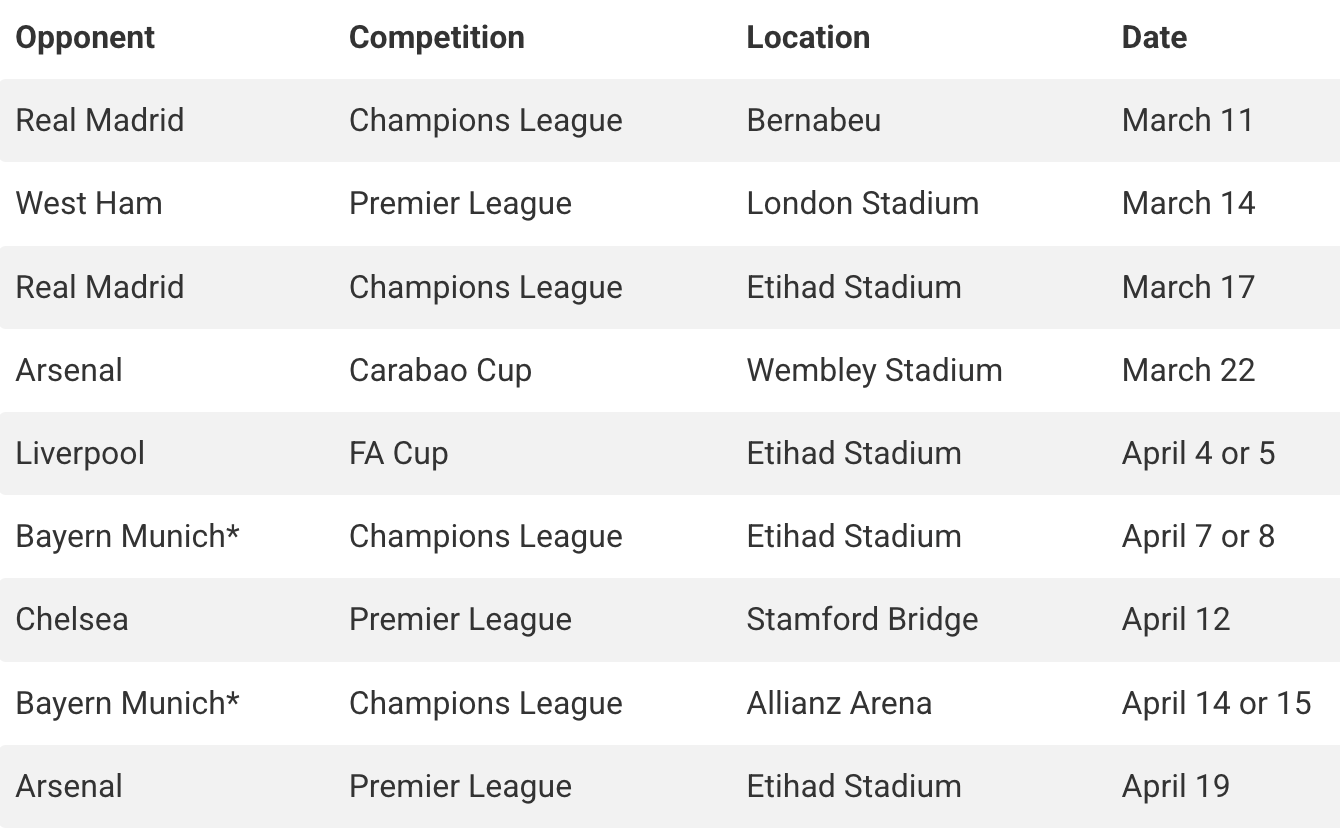Click the Opponent column header
This screenshot has height=828, width=1340.
coord(85,38)
